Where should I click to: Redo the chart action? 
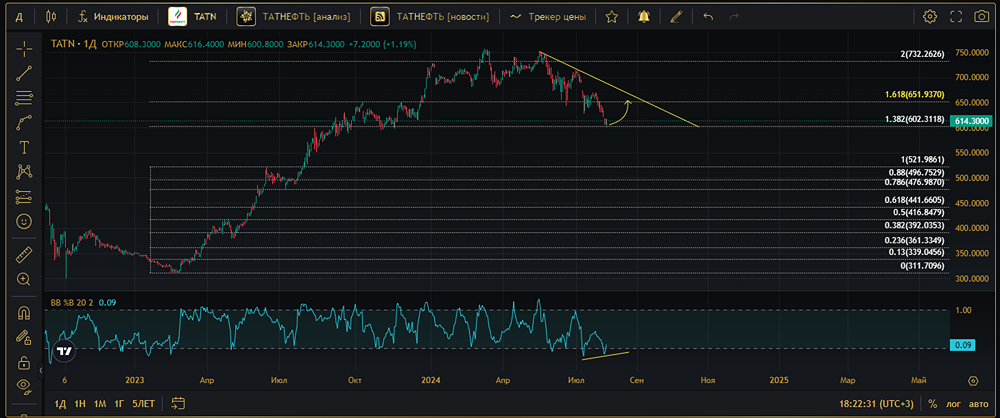click(734, 17)
